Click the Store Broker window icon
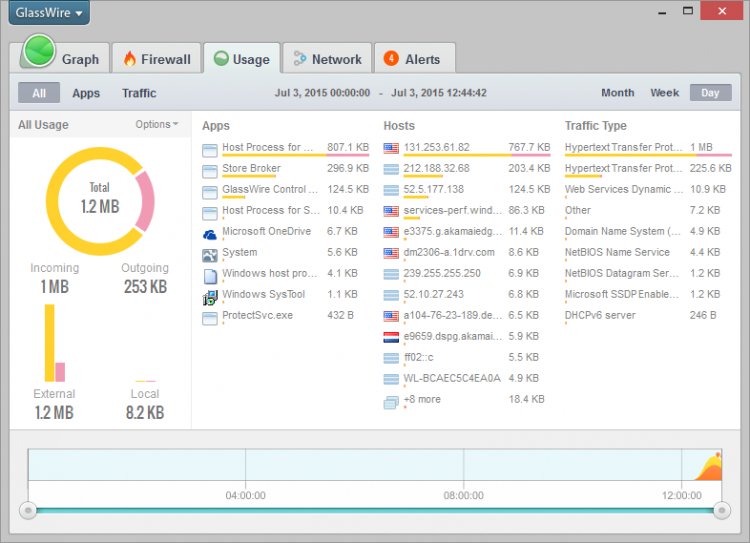This screenshot has width=750, height=543. [210, 172]
